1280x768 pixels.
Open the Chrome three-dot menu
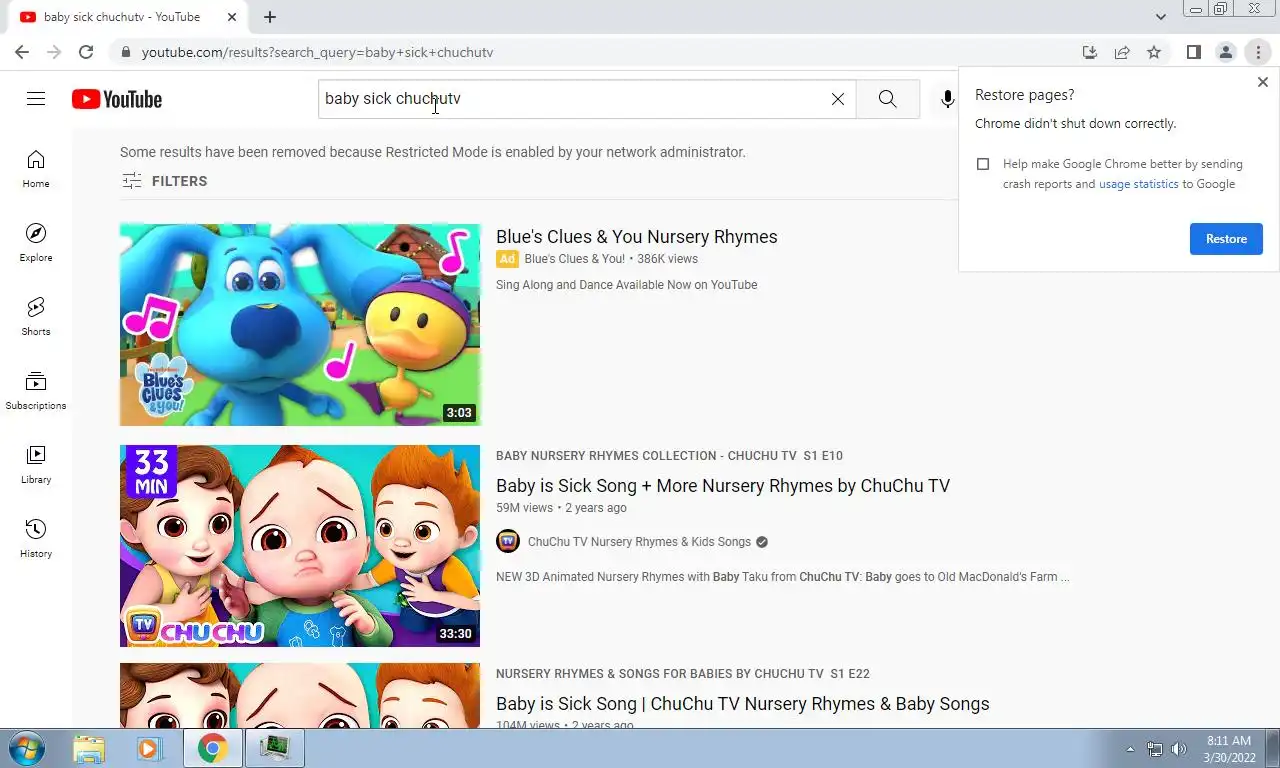1258,52
